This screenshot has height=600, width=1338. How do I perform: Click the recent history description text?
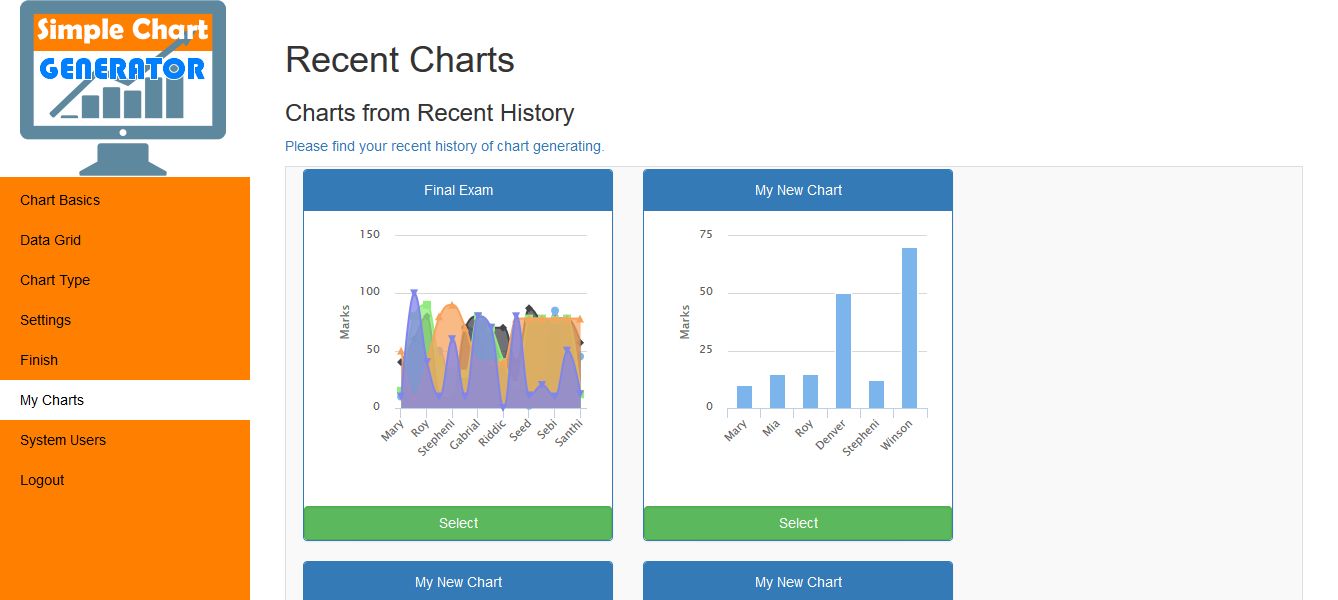(444, 146)
